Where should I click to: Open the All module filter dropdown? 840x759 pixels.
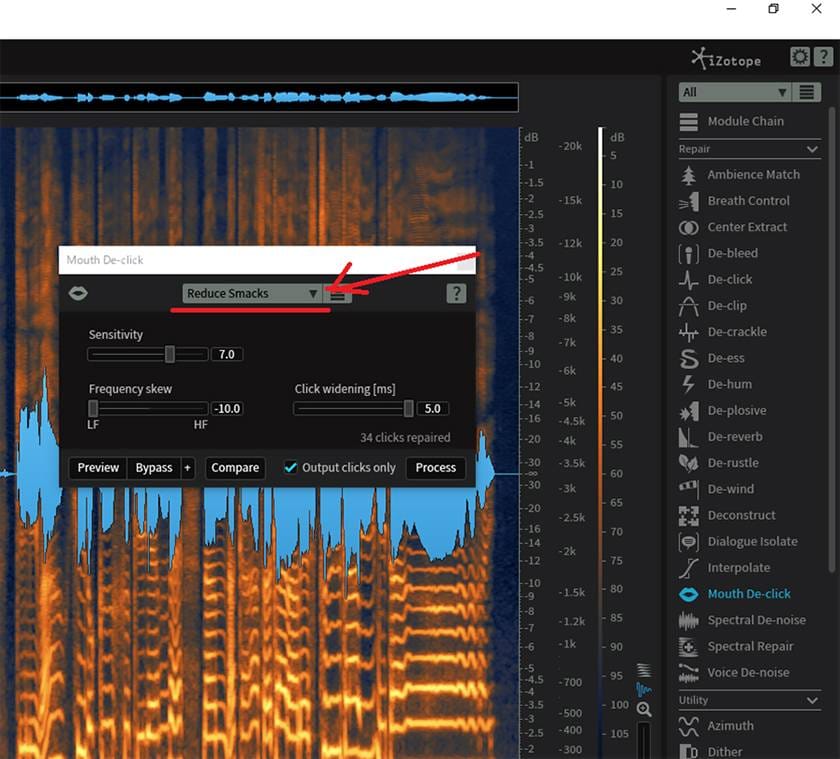(734, 92)
